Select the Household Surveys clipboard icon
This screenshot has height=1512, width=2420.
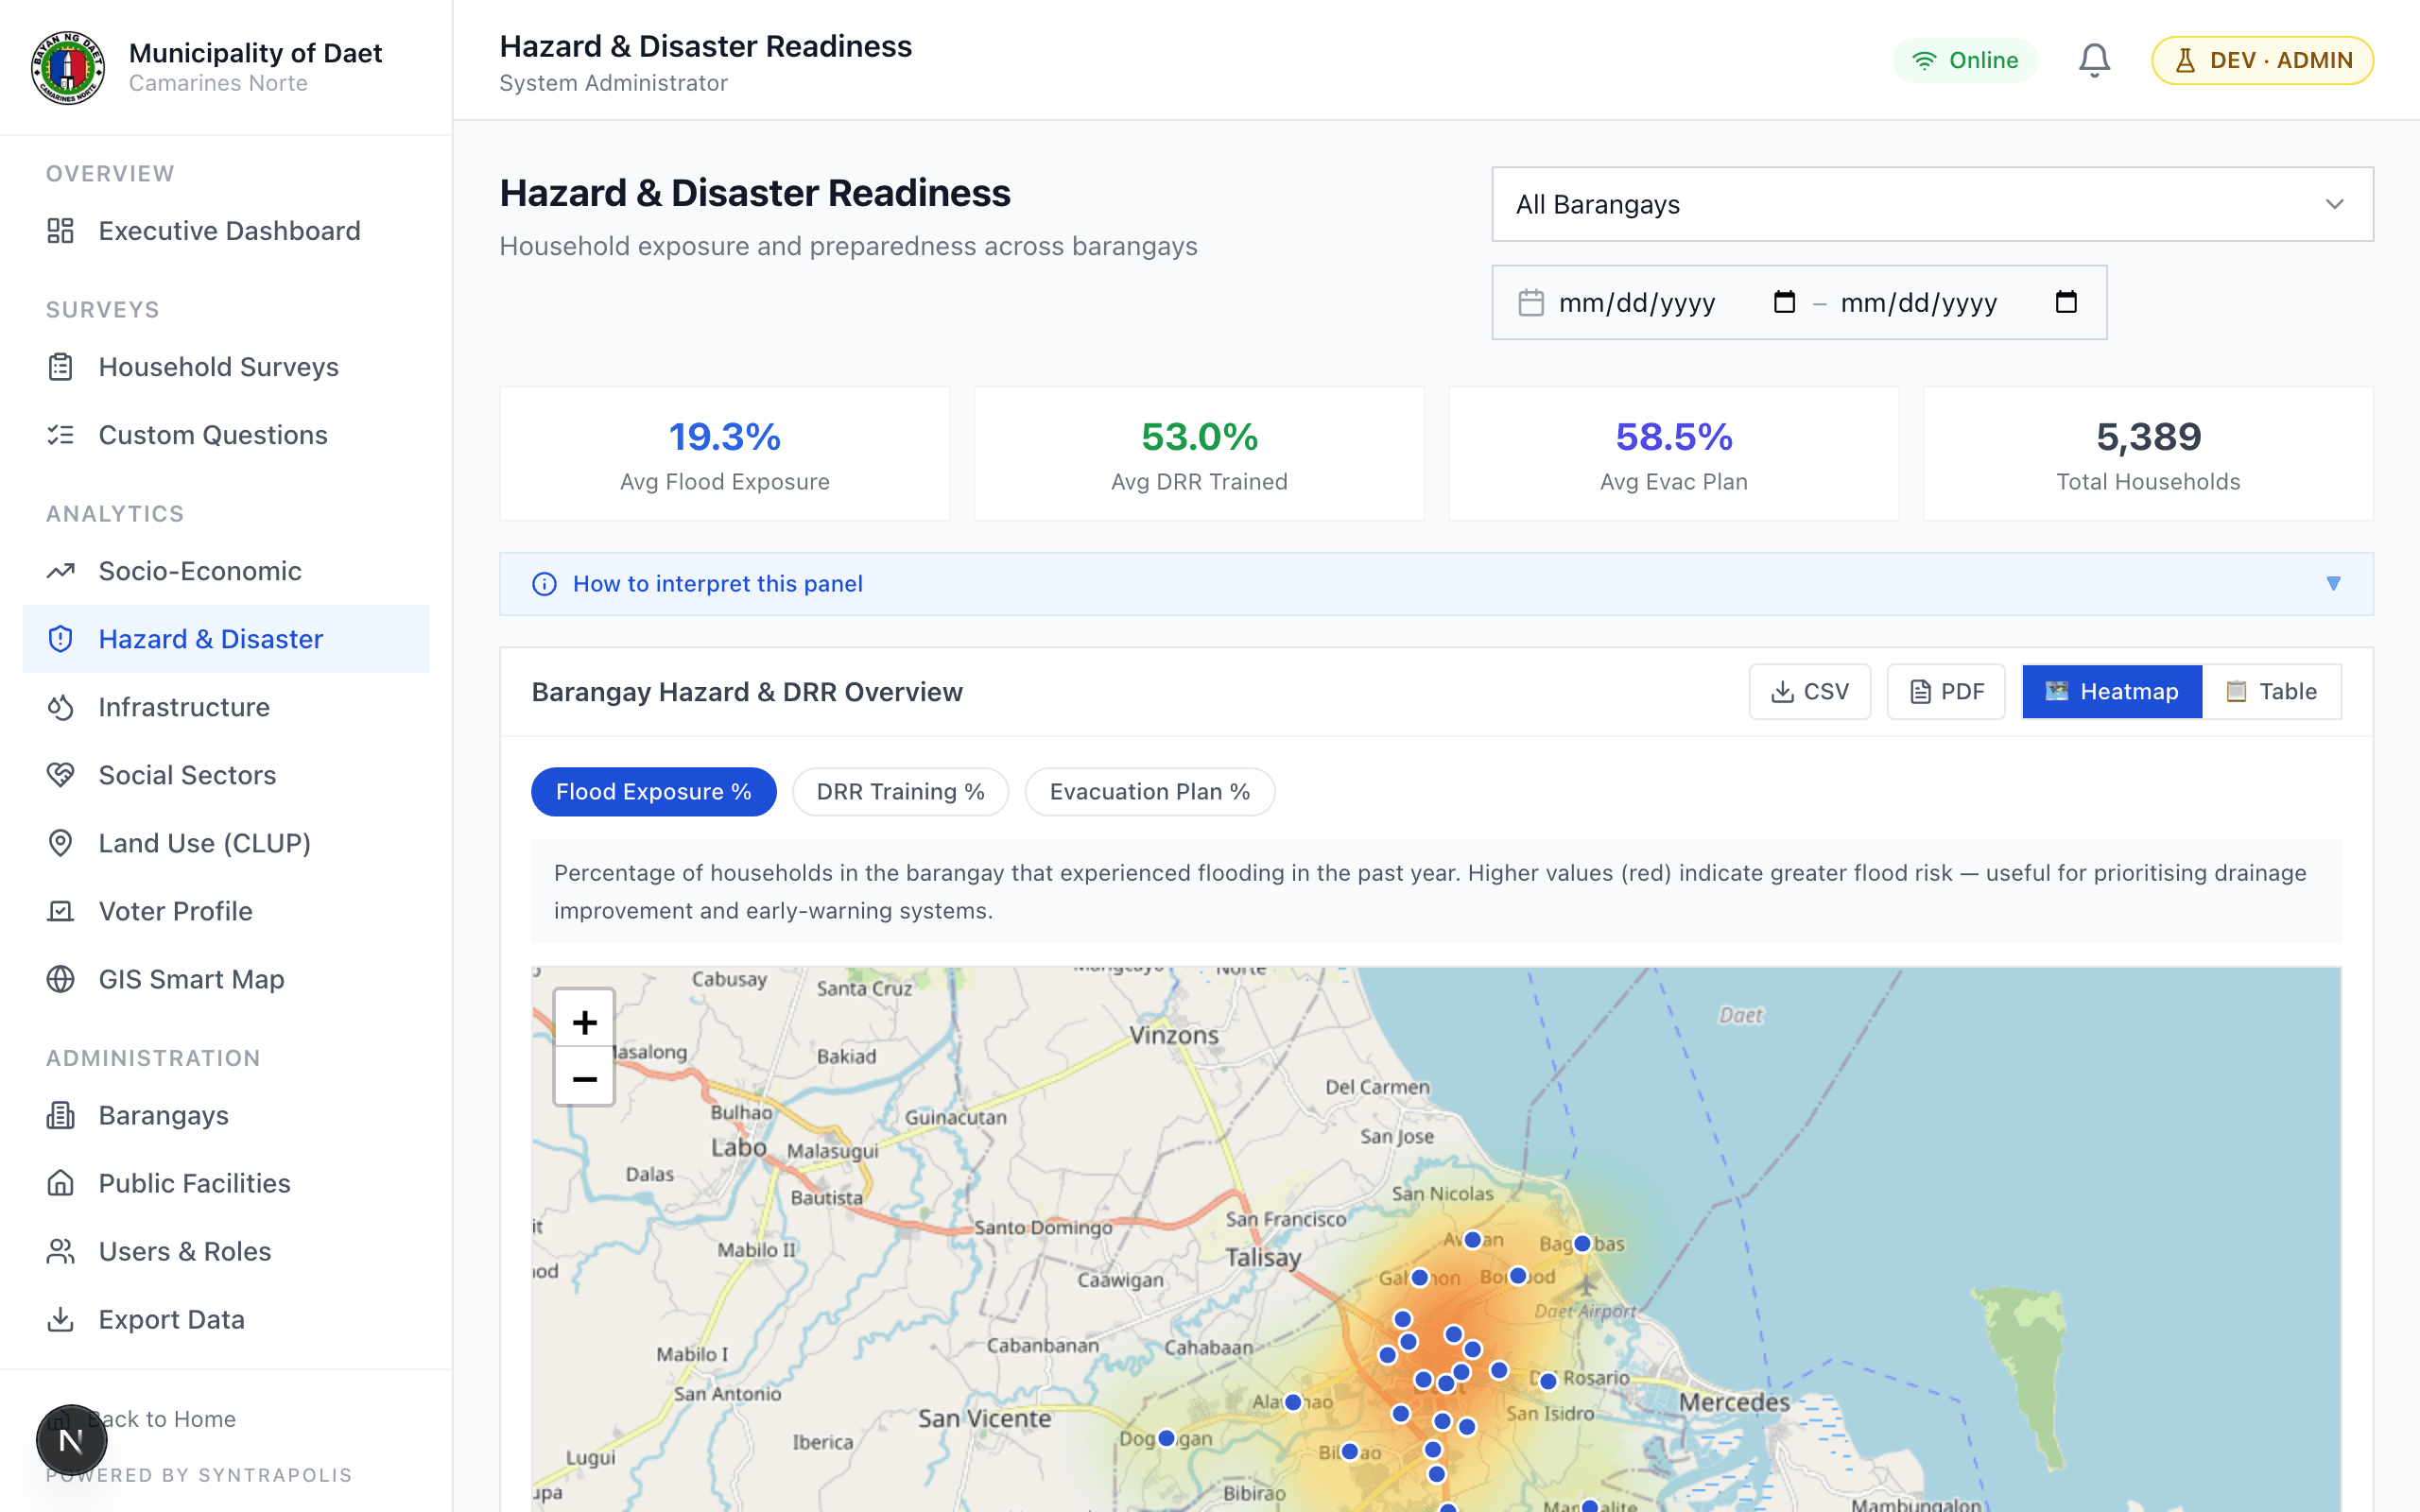(61, 367)
